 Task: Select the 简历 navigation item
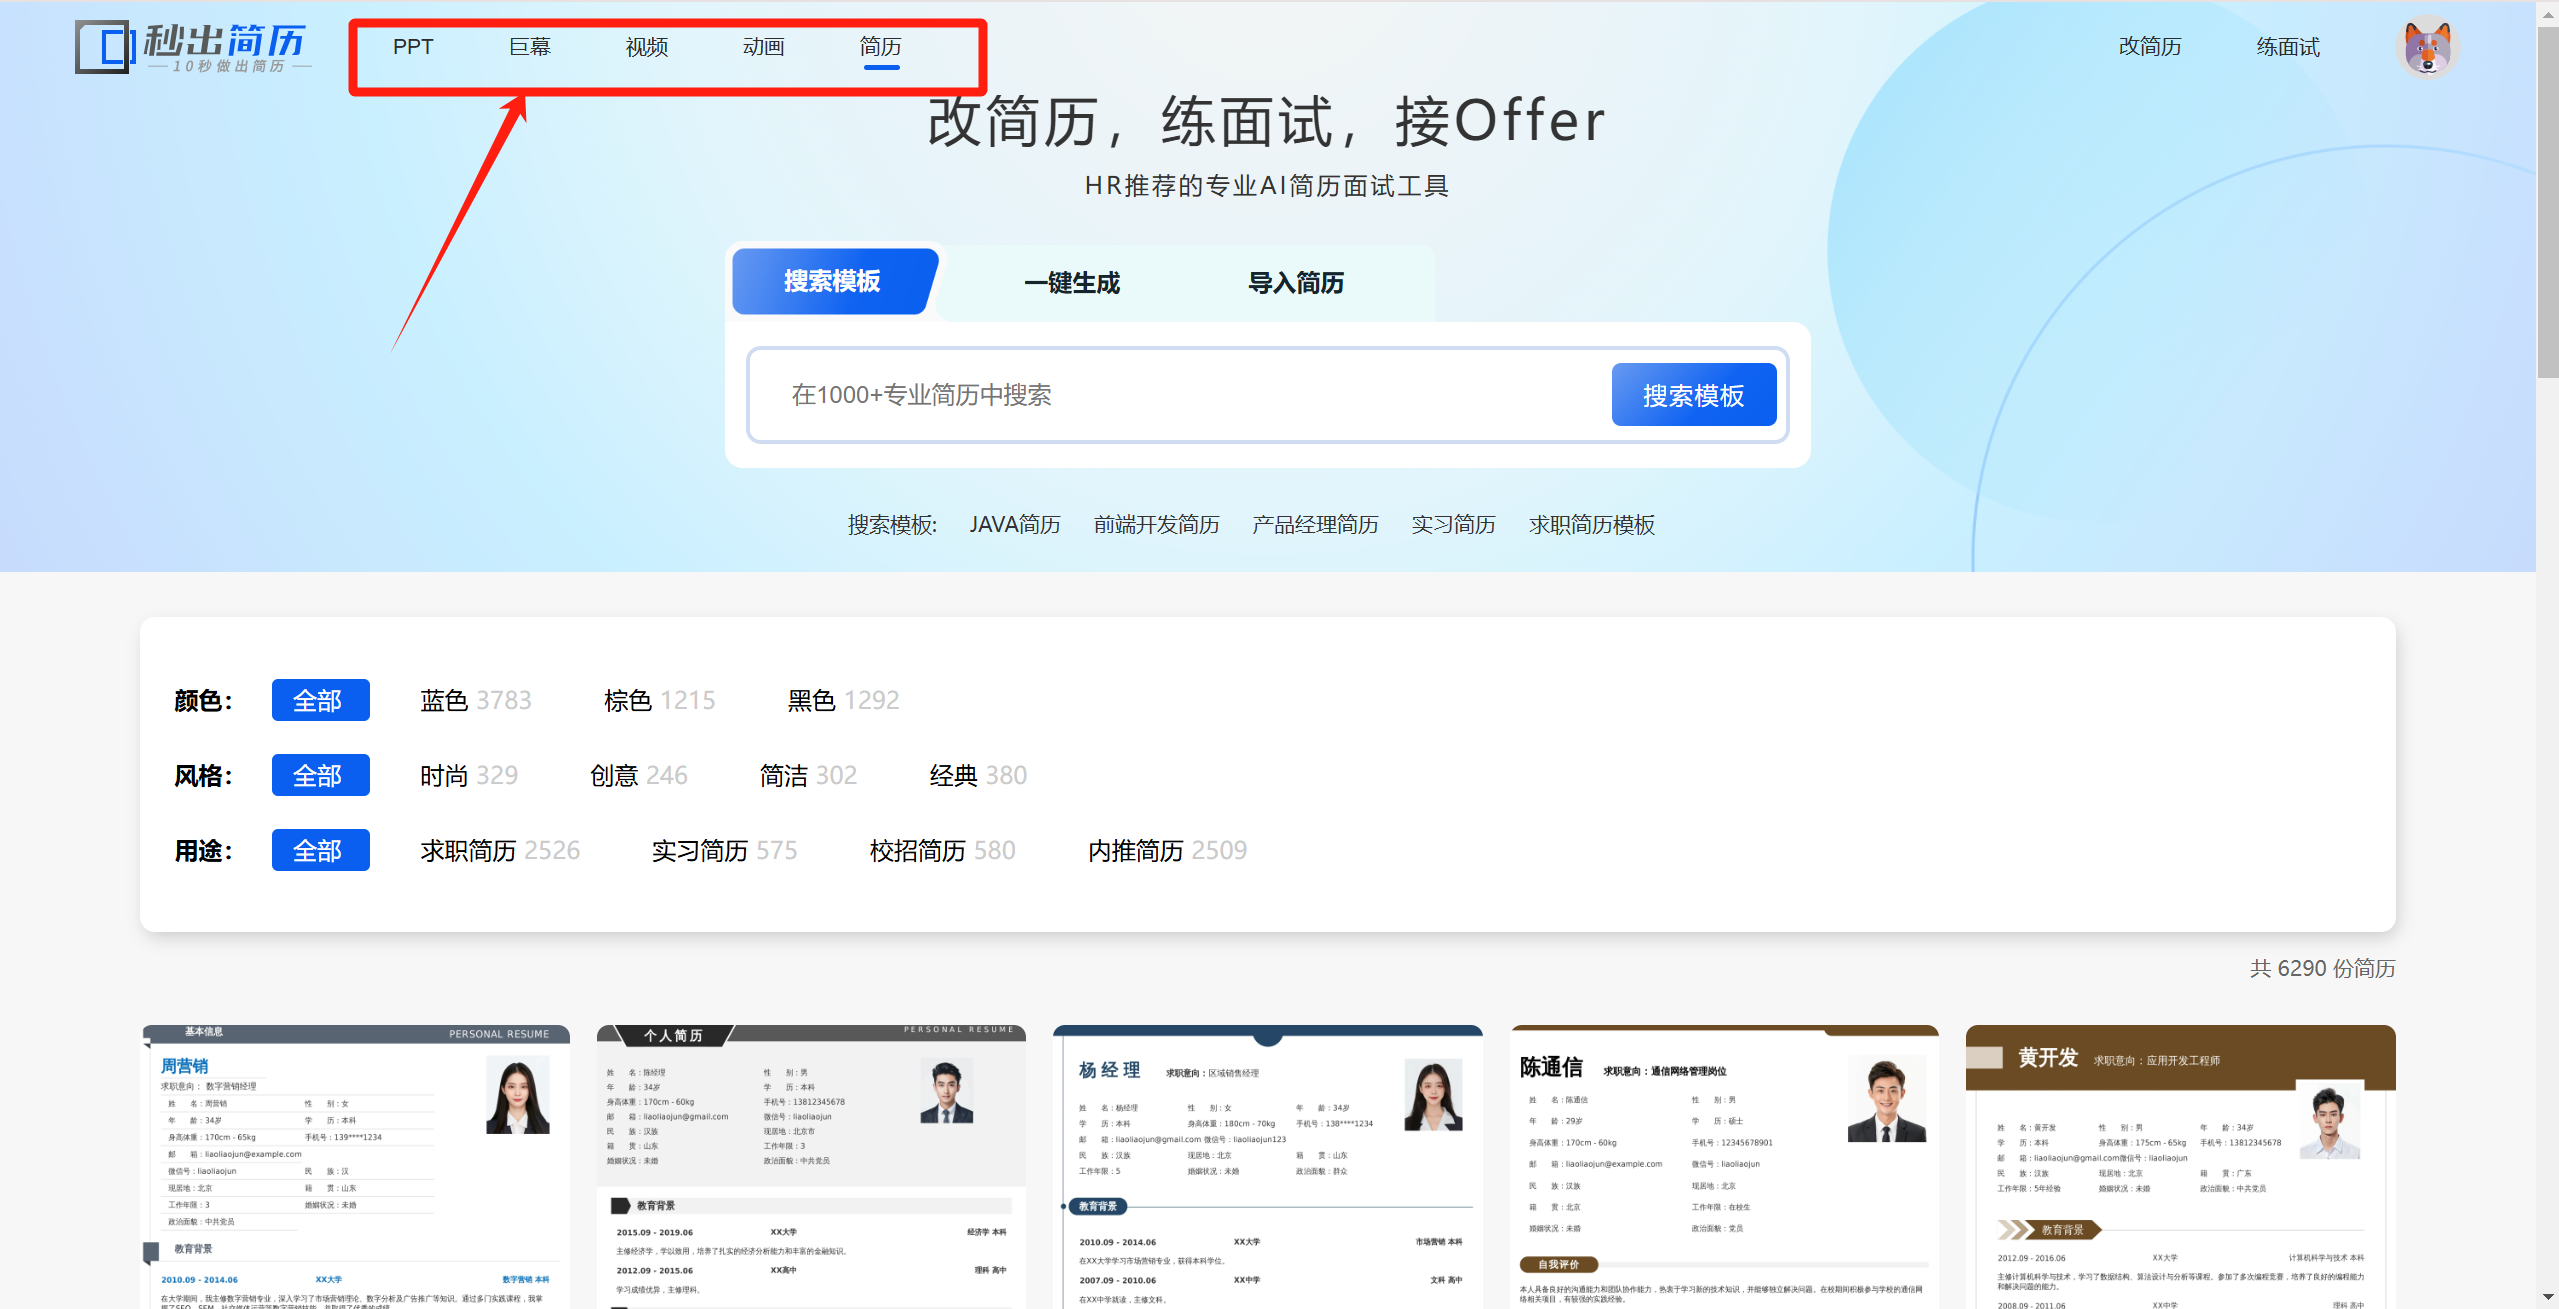[881, 47]
